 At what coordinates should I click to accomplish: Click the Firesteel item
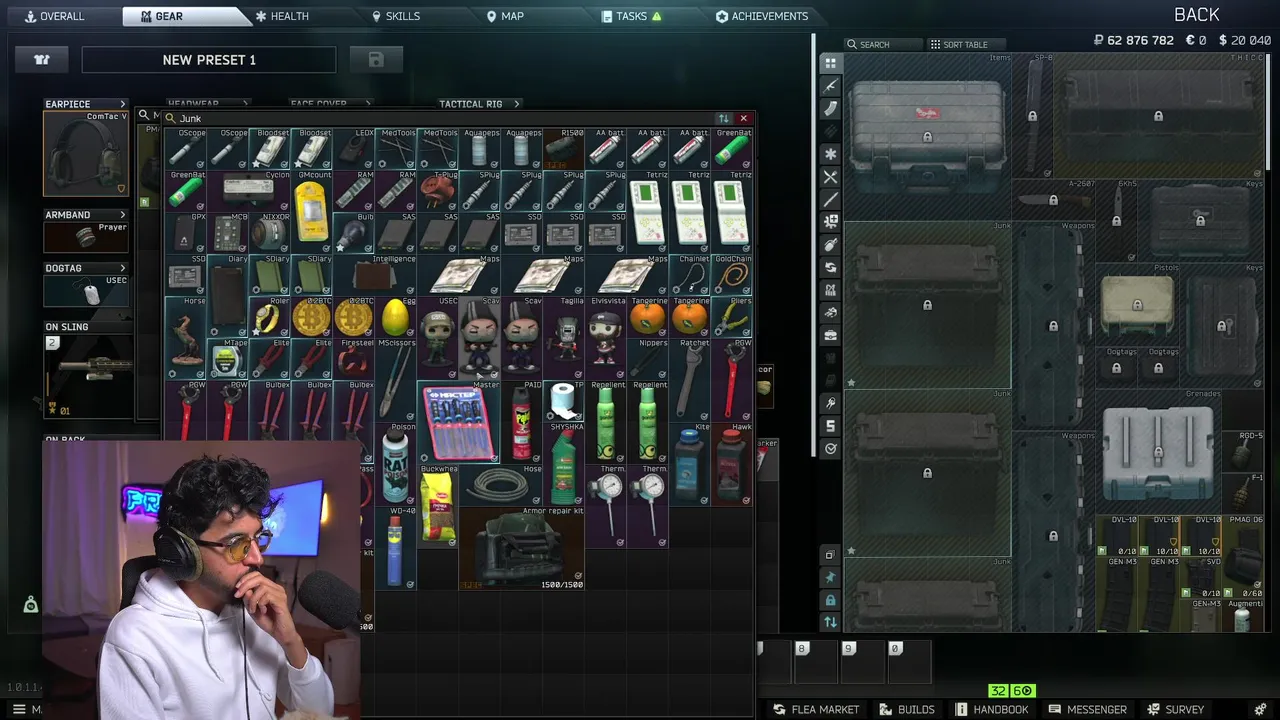pyautogui.click(x=353, y=359)
